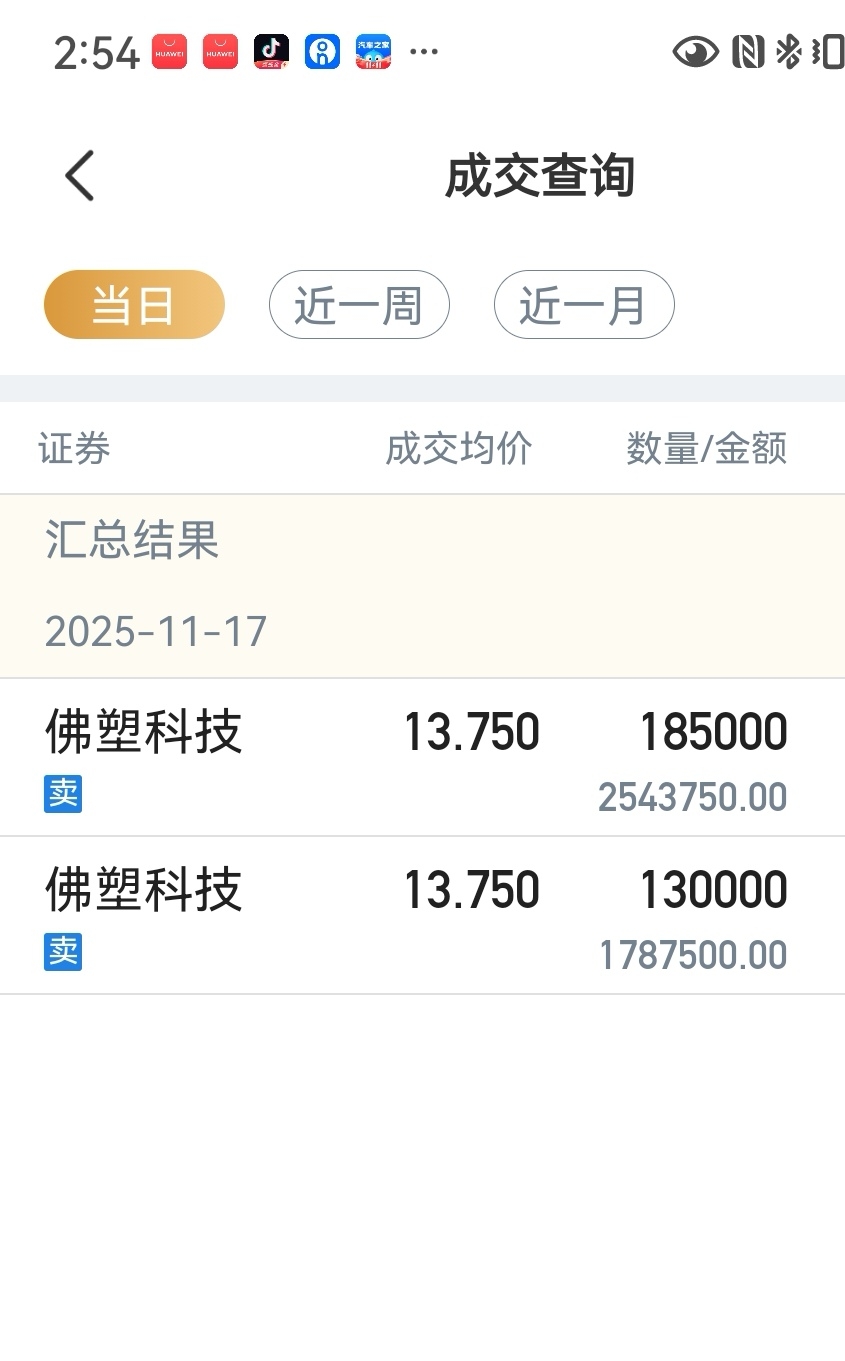Tap the amount 2543750.00

tap(692, 798)
